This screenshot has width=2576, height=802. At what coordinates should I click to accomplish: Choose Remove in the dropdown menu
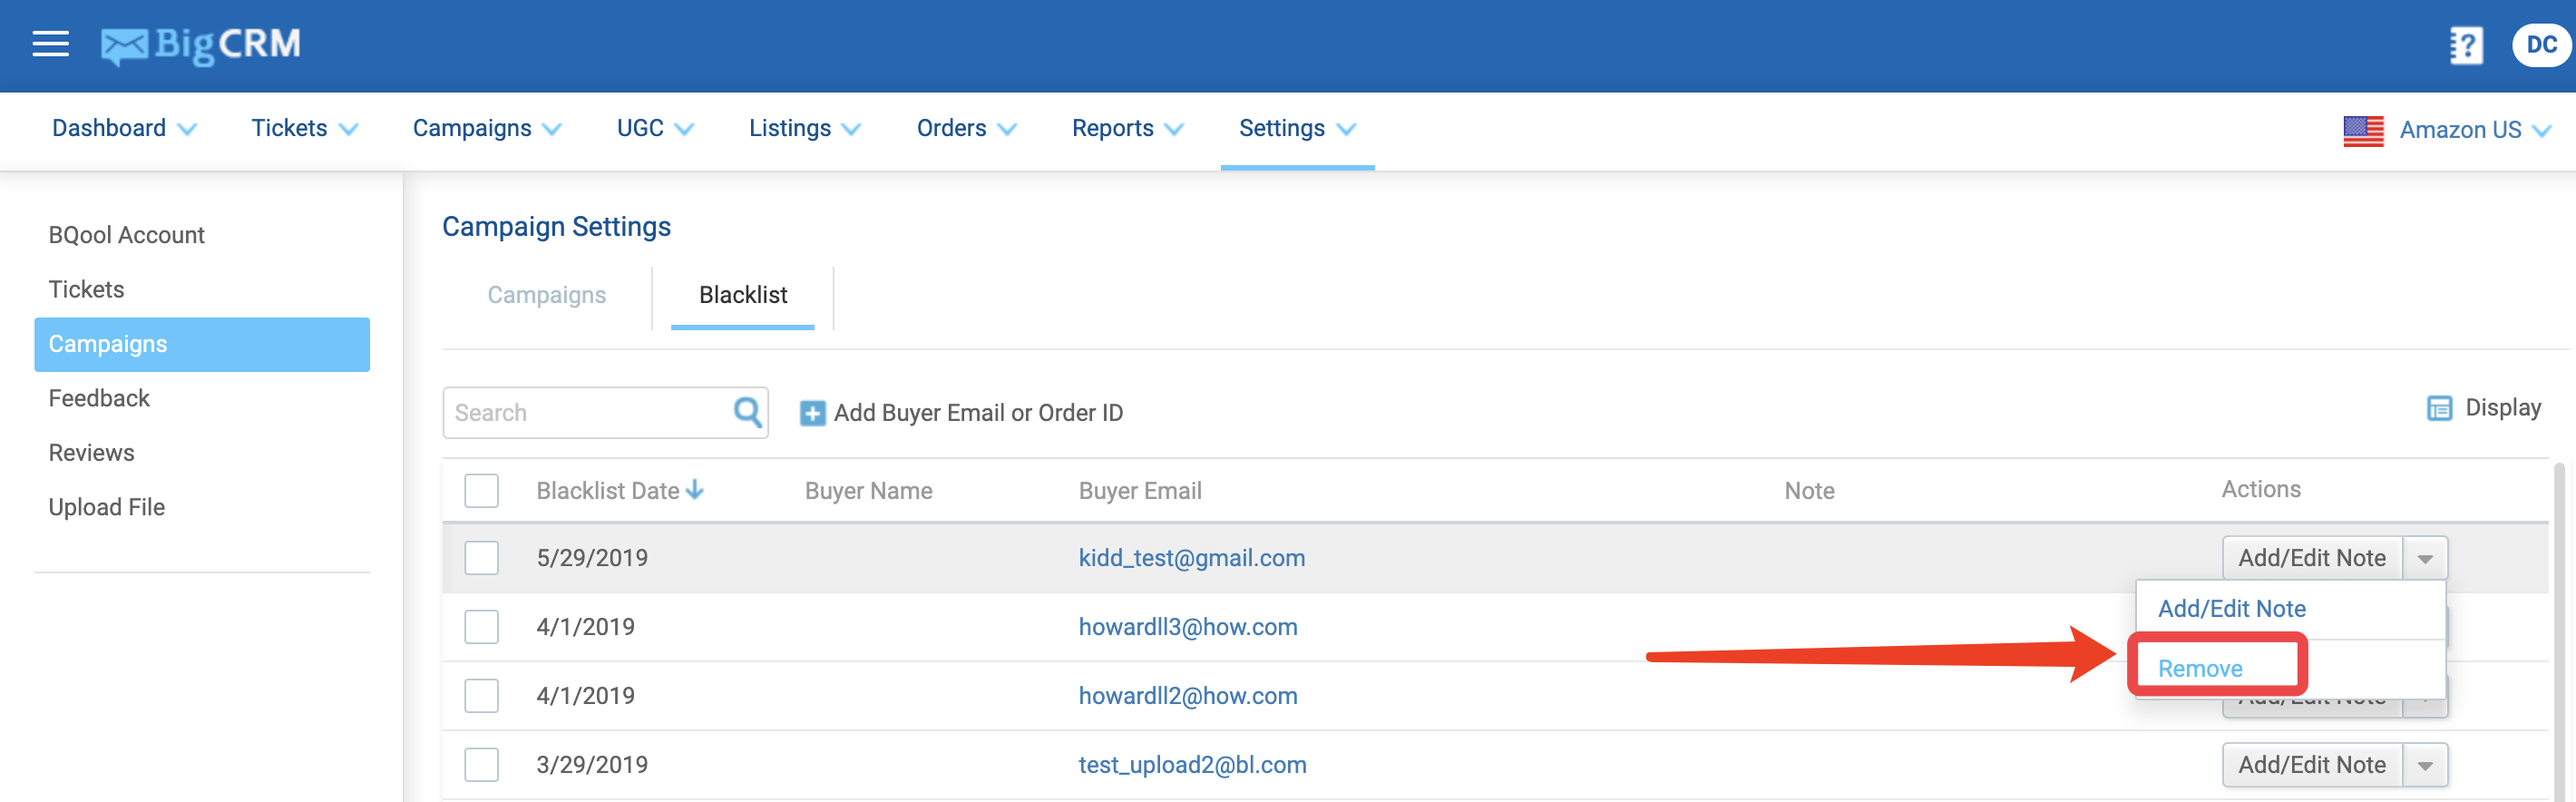tap(2200, 669)
